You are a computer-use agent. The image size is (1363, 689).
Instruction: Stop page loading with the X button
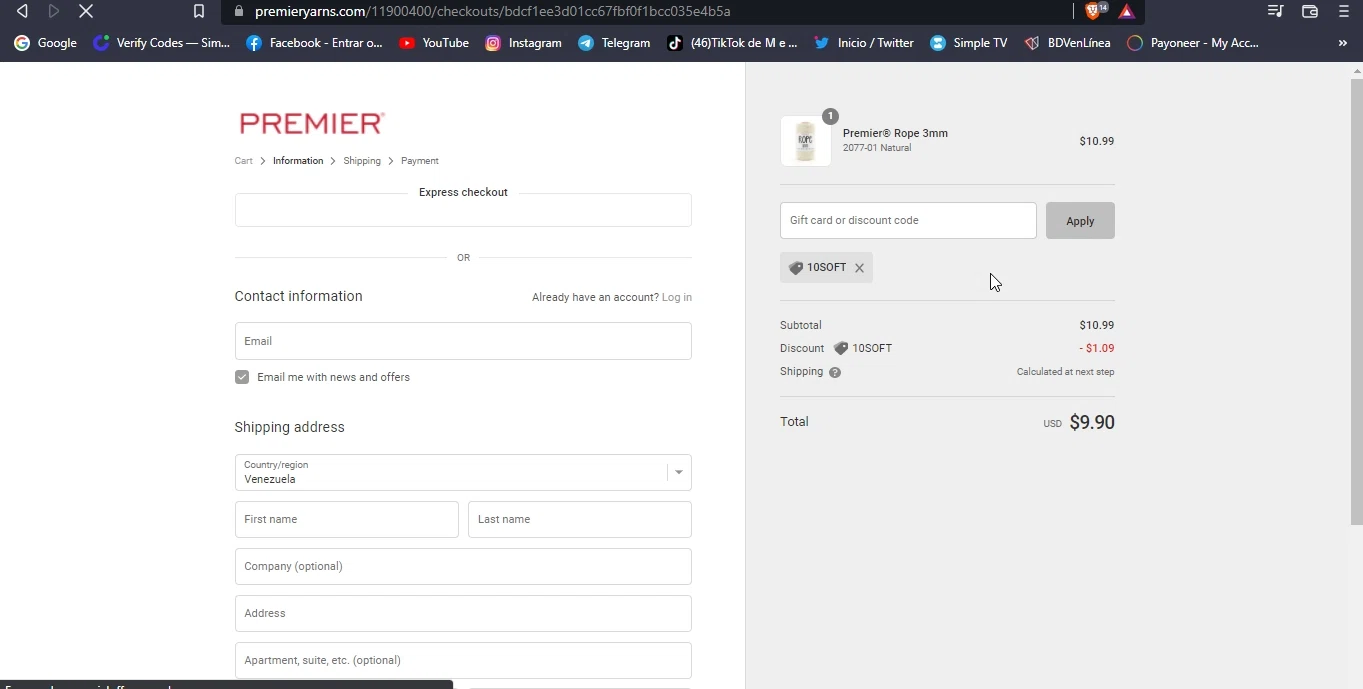pos(86,11)
